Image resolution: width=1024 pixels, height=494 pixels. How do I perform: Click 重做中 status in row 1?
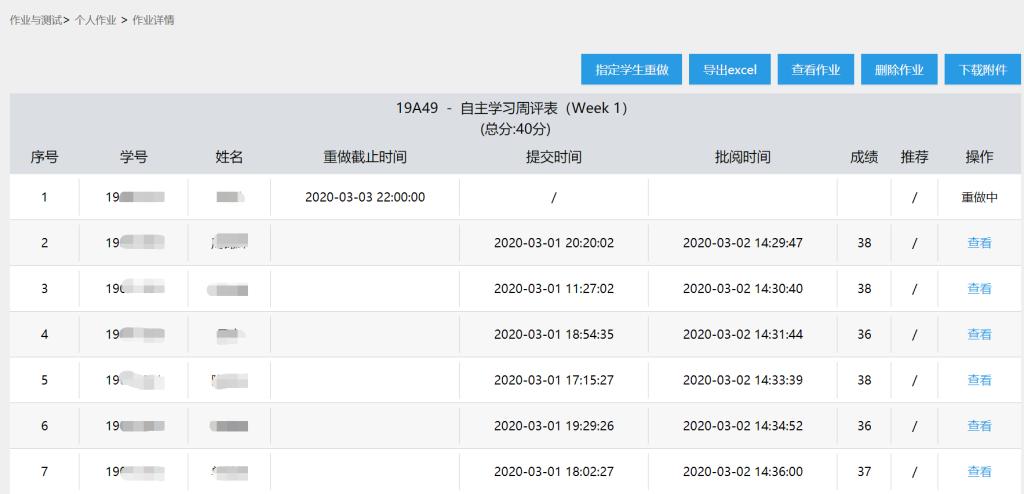coord(979,197)
